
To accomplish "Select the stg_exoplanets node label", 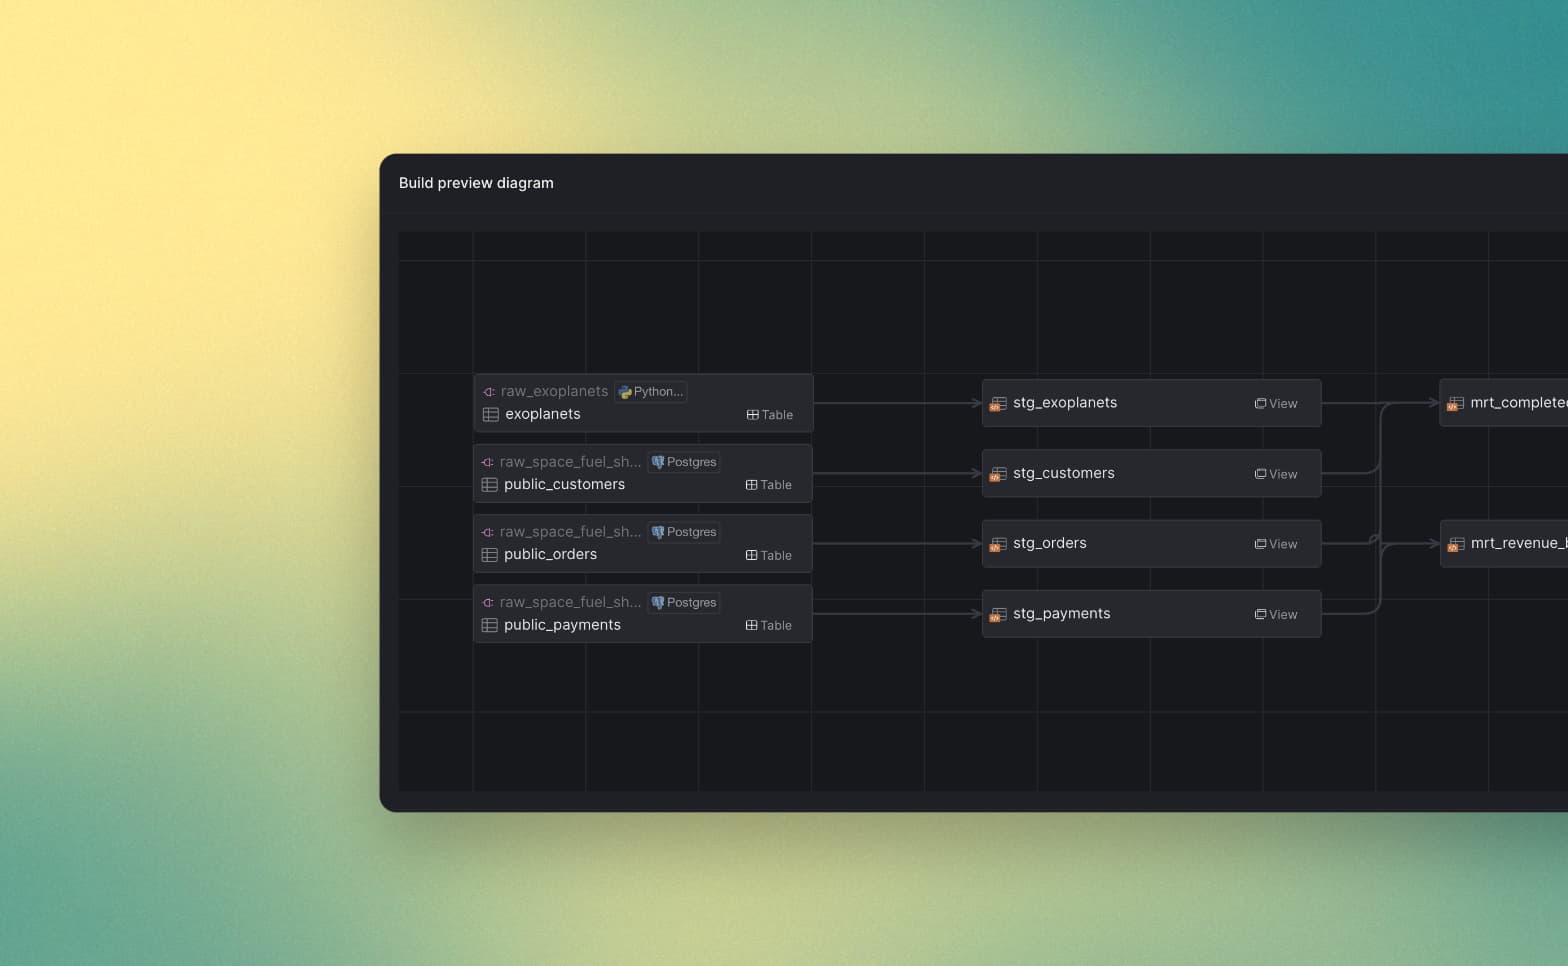I will click(1065, 403).
